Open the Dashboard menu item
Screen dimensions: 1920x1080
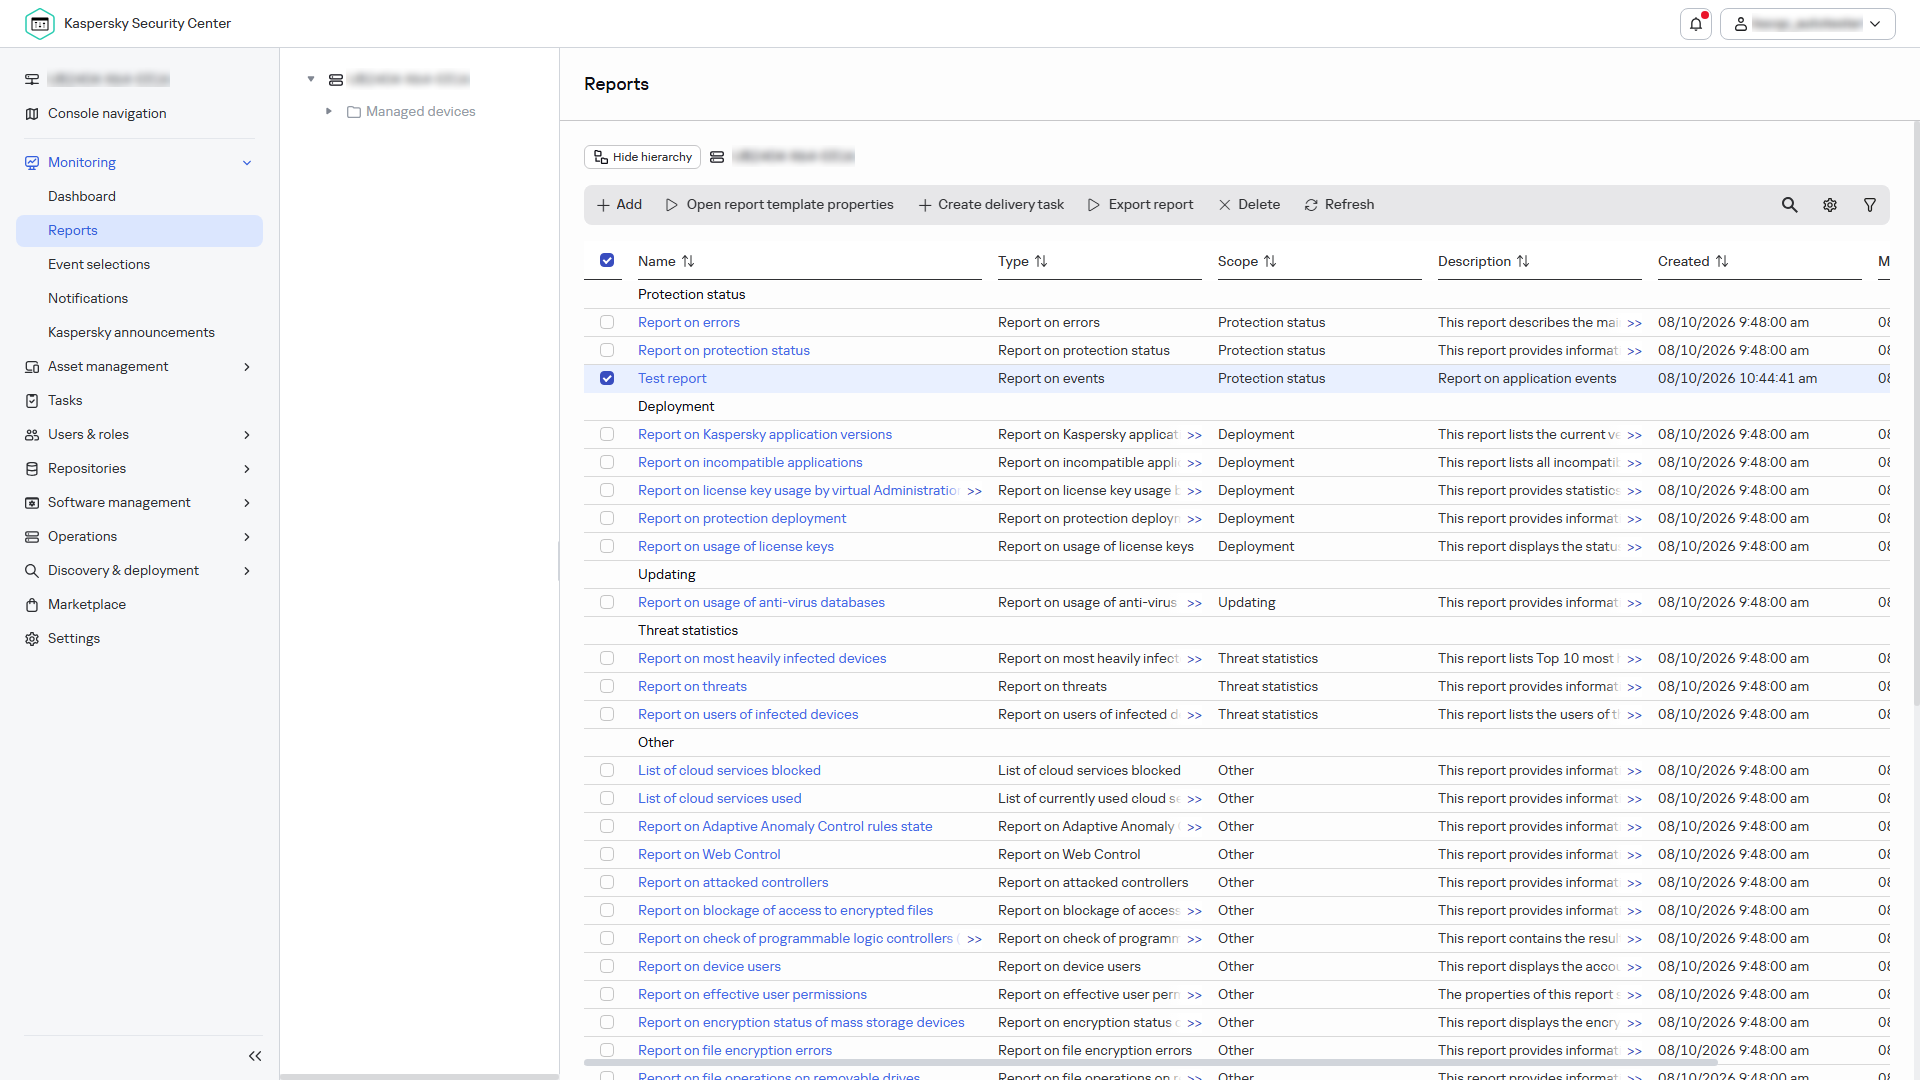tap(82, 197)
